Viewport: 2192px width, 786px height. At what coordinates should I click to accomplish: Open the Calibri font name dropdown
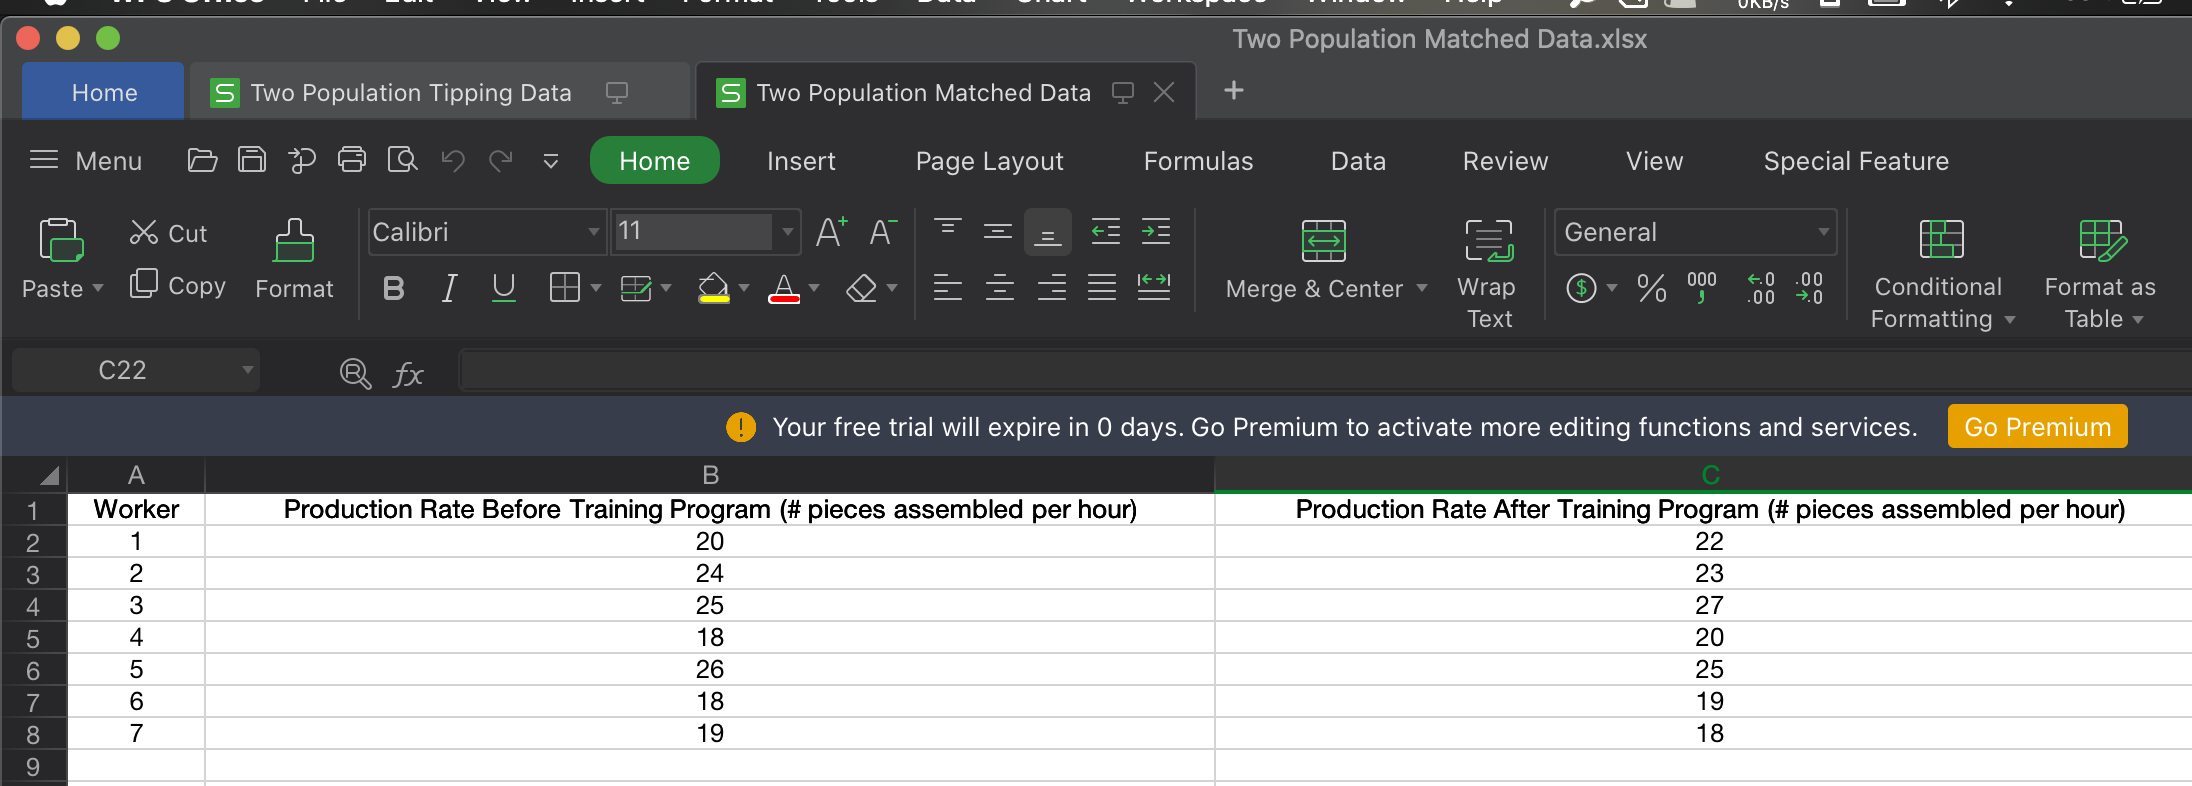click(594, 232)
